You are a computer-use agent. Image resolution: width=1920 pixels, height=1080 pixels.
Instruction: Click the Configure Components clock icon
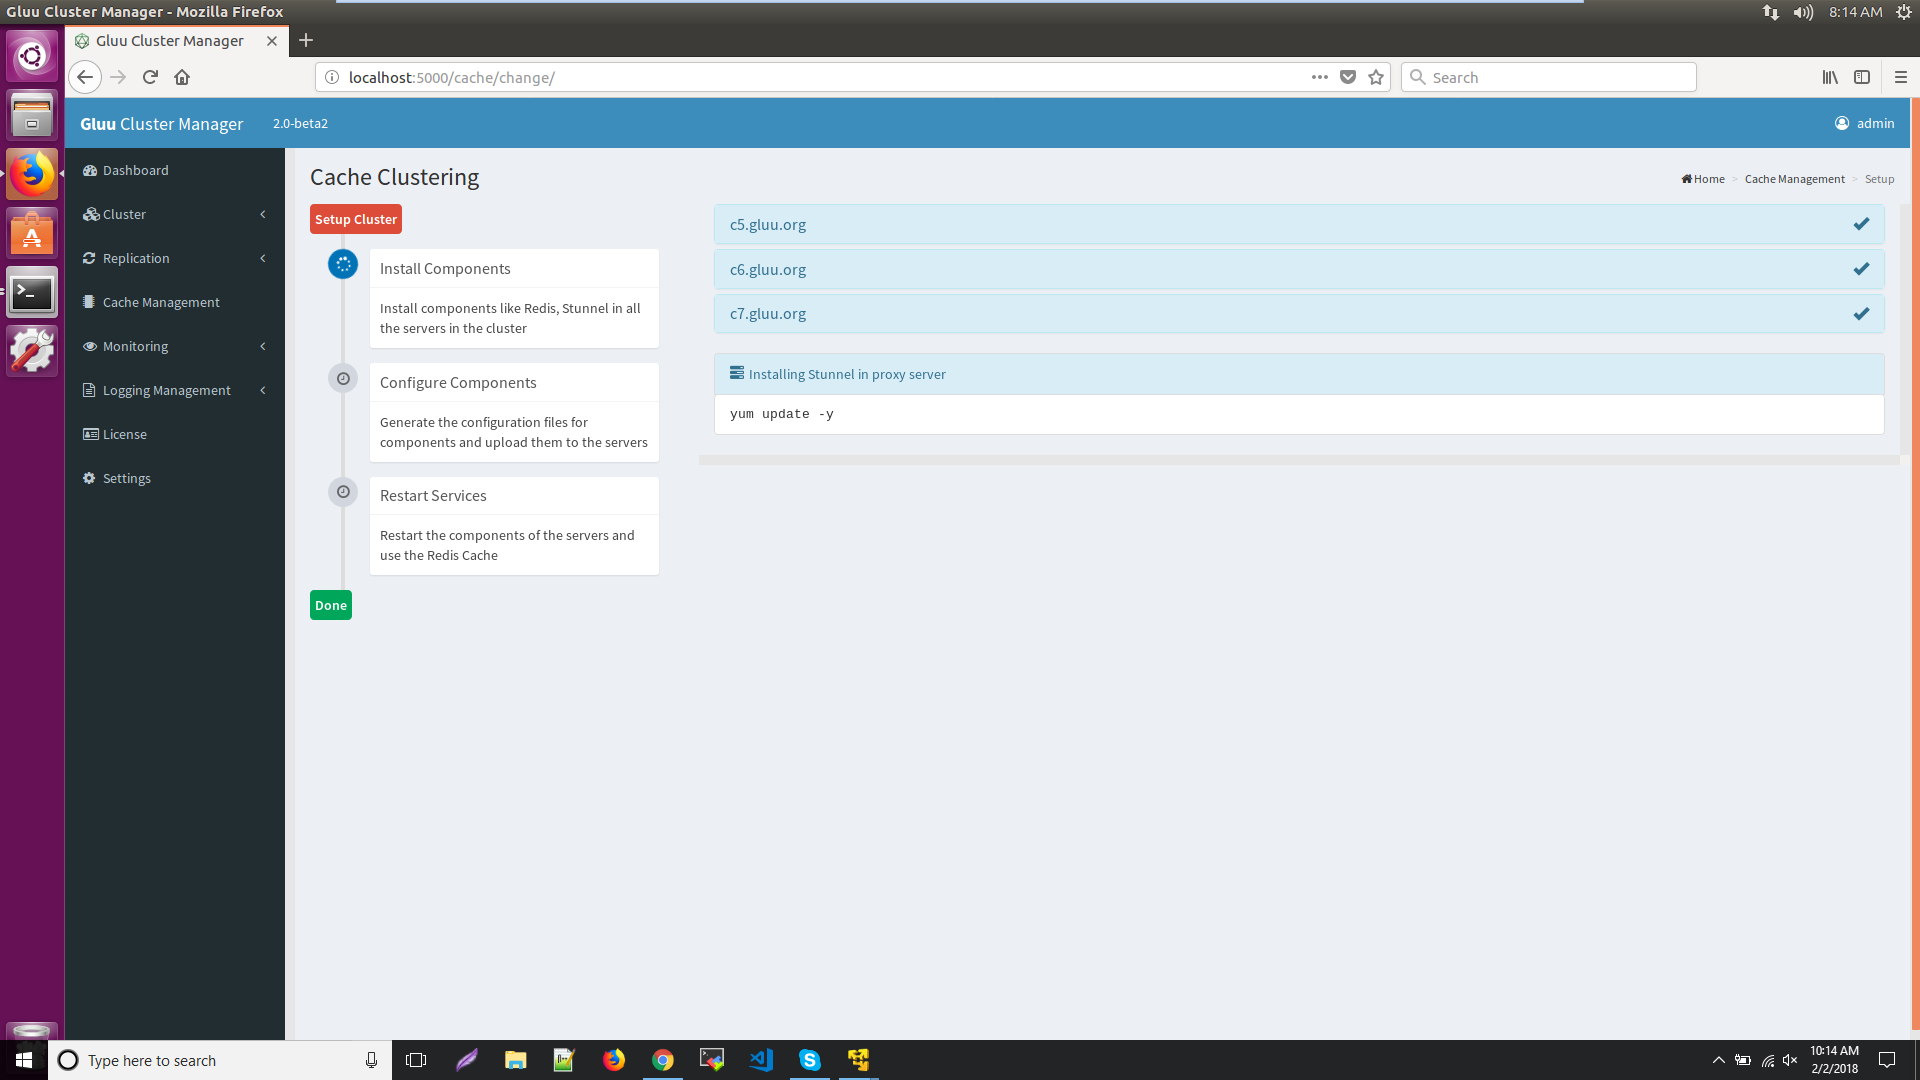343,378
